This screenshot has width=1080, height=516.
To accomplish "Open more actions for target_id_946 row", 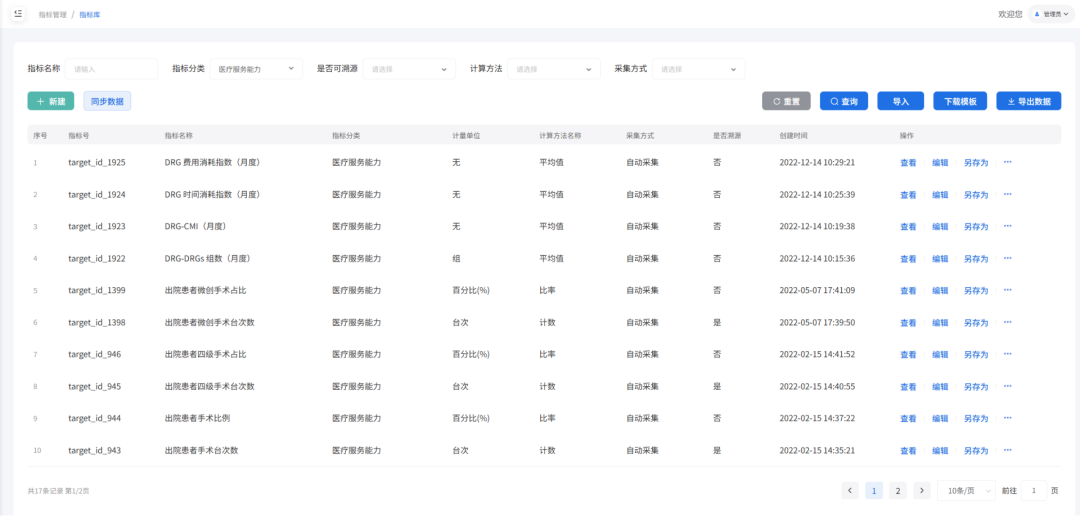I will coord(1007,354).
